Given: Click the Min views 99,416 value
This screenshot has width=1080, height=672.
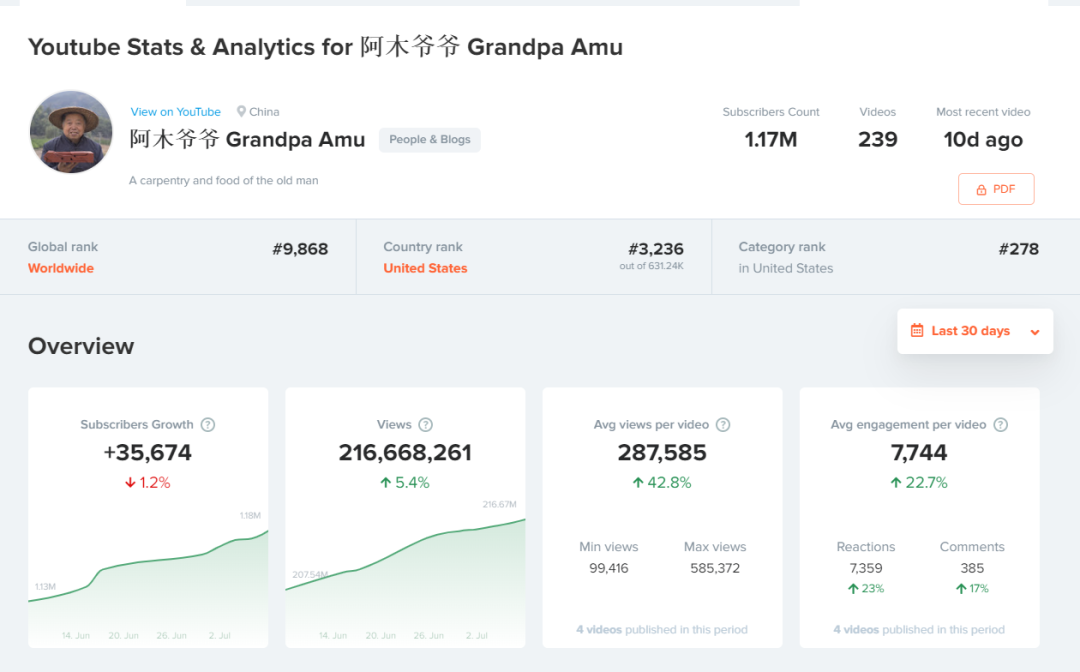Looking at the screenshot, I should (x=609, y=568).
